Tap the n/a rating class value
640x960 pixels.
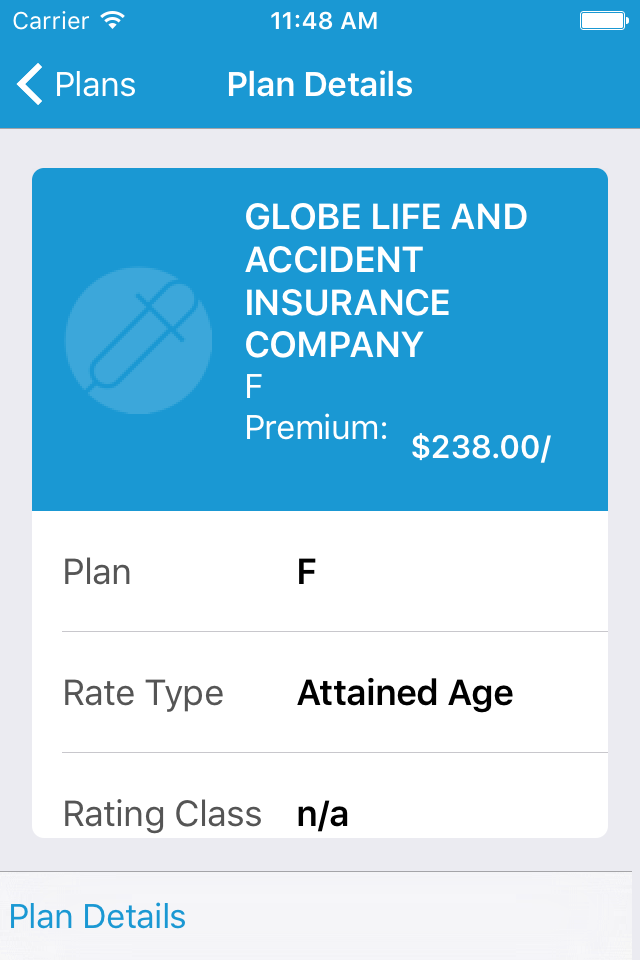pyautogui.click(x=323, y=814)
